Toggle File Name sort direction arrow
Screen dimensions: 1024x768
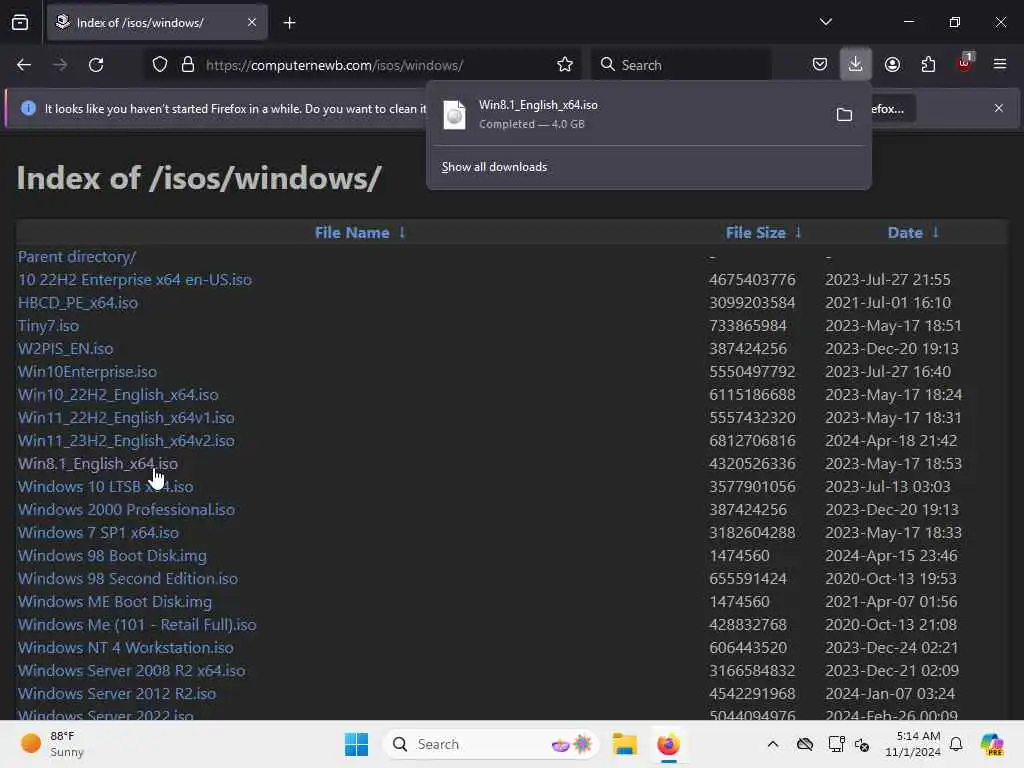[x=402, y=232]
